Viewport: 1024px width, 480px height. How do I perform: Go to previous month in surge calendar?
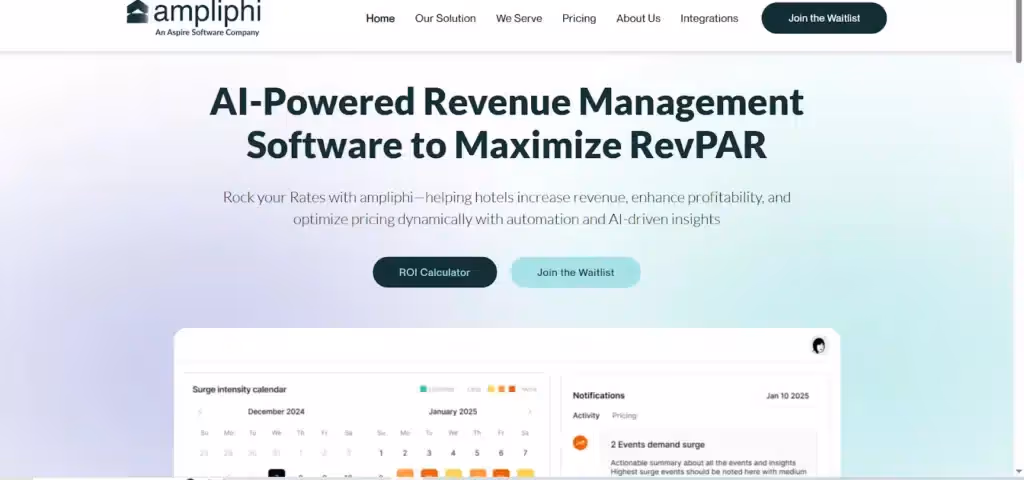point(200,412)
